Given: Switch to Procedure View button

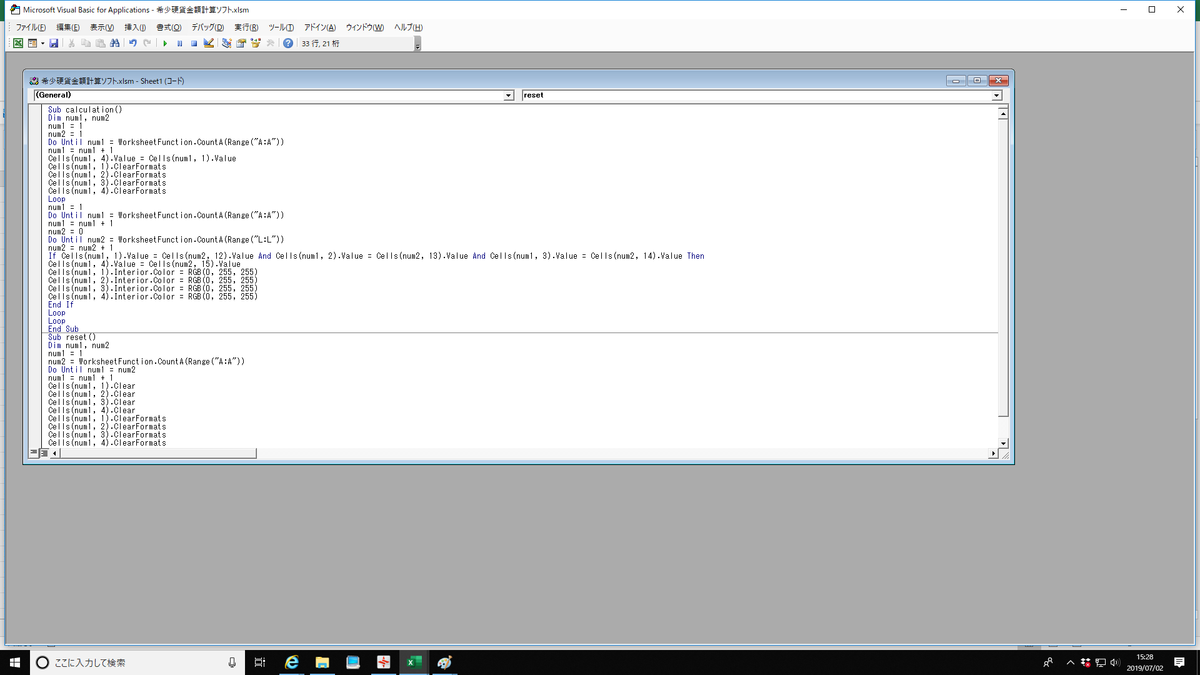Looking at the screenshot, I should 33,453.
